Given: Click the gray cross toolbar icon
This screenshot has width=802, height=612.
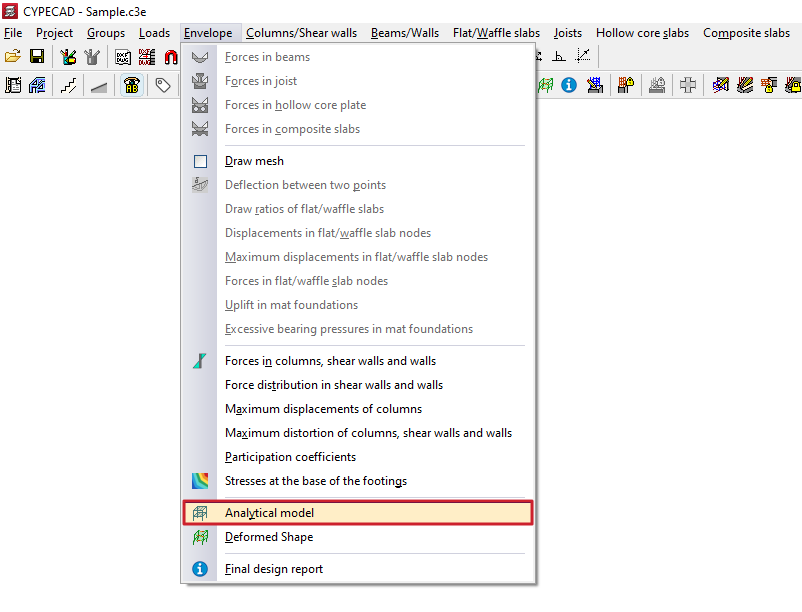Looking at the screenshot, I should pyautogui.click(x=688, y=85).
